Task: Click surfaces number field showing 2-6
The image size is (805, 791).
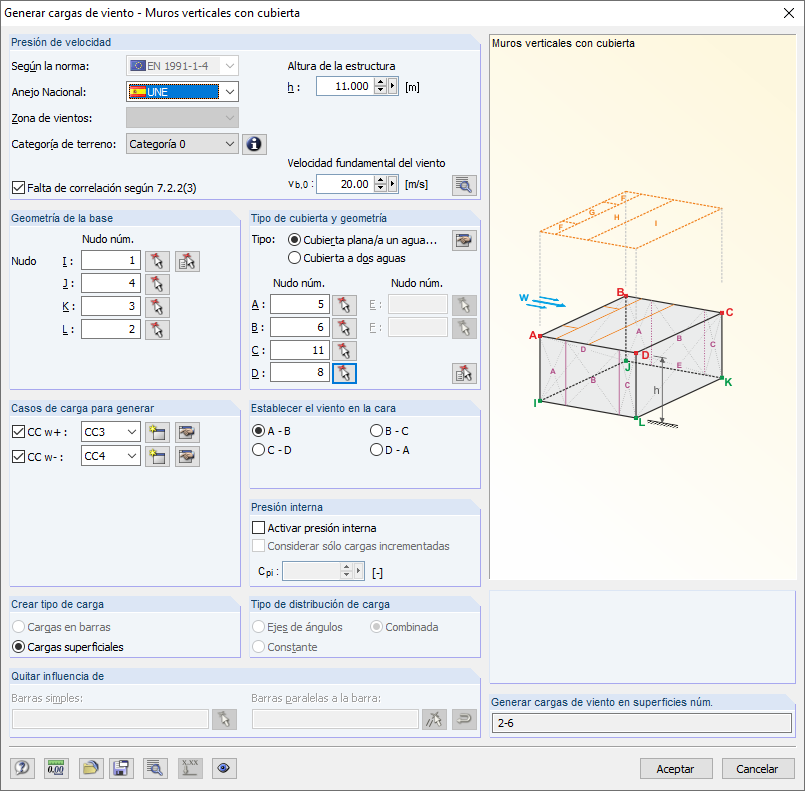Action: [x=642, y=723]
